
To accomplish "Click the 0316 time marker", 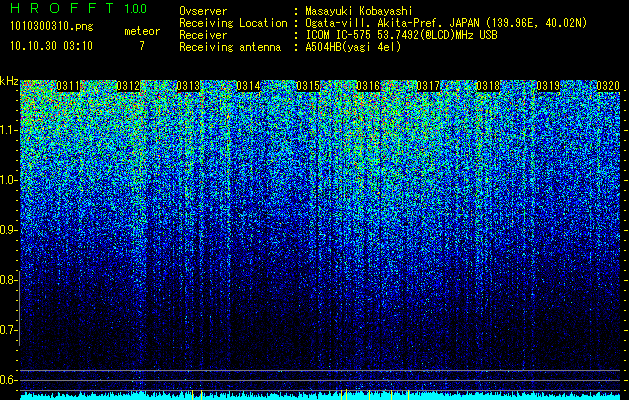I will 368,86.
